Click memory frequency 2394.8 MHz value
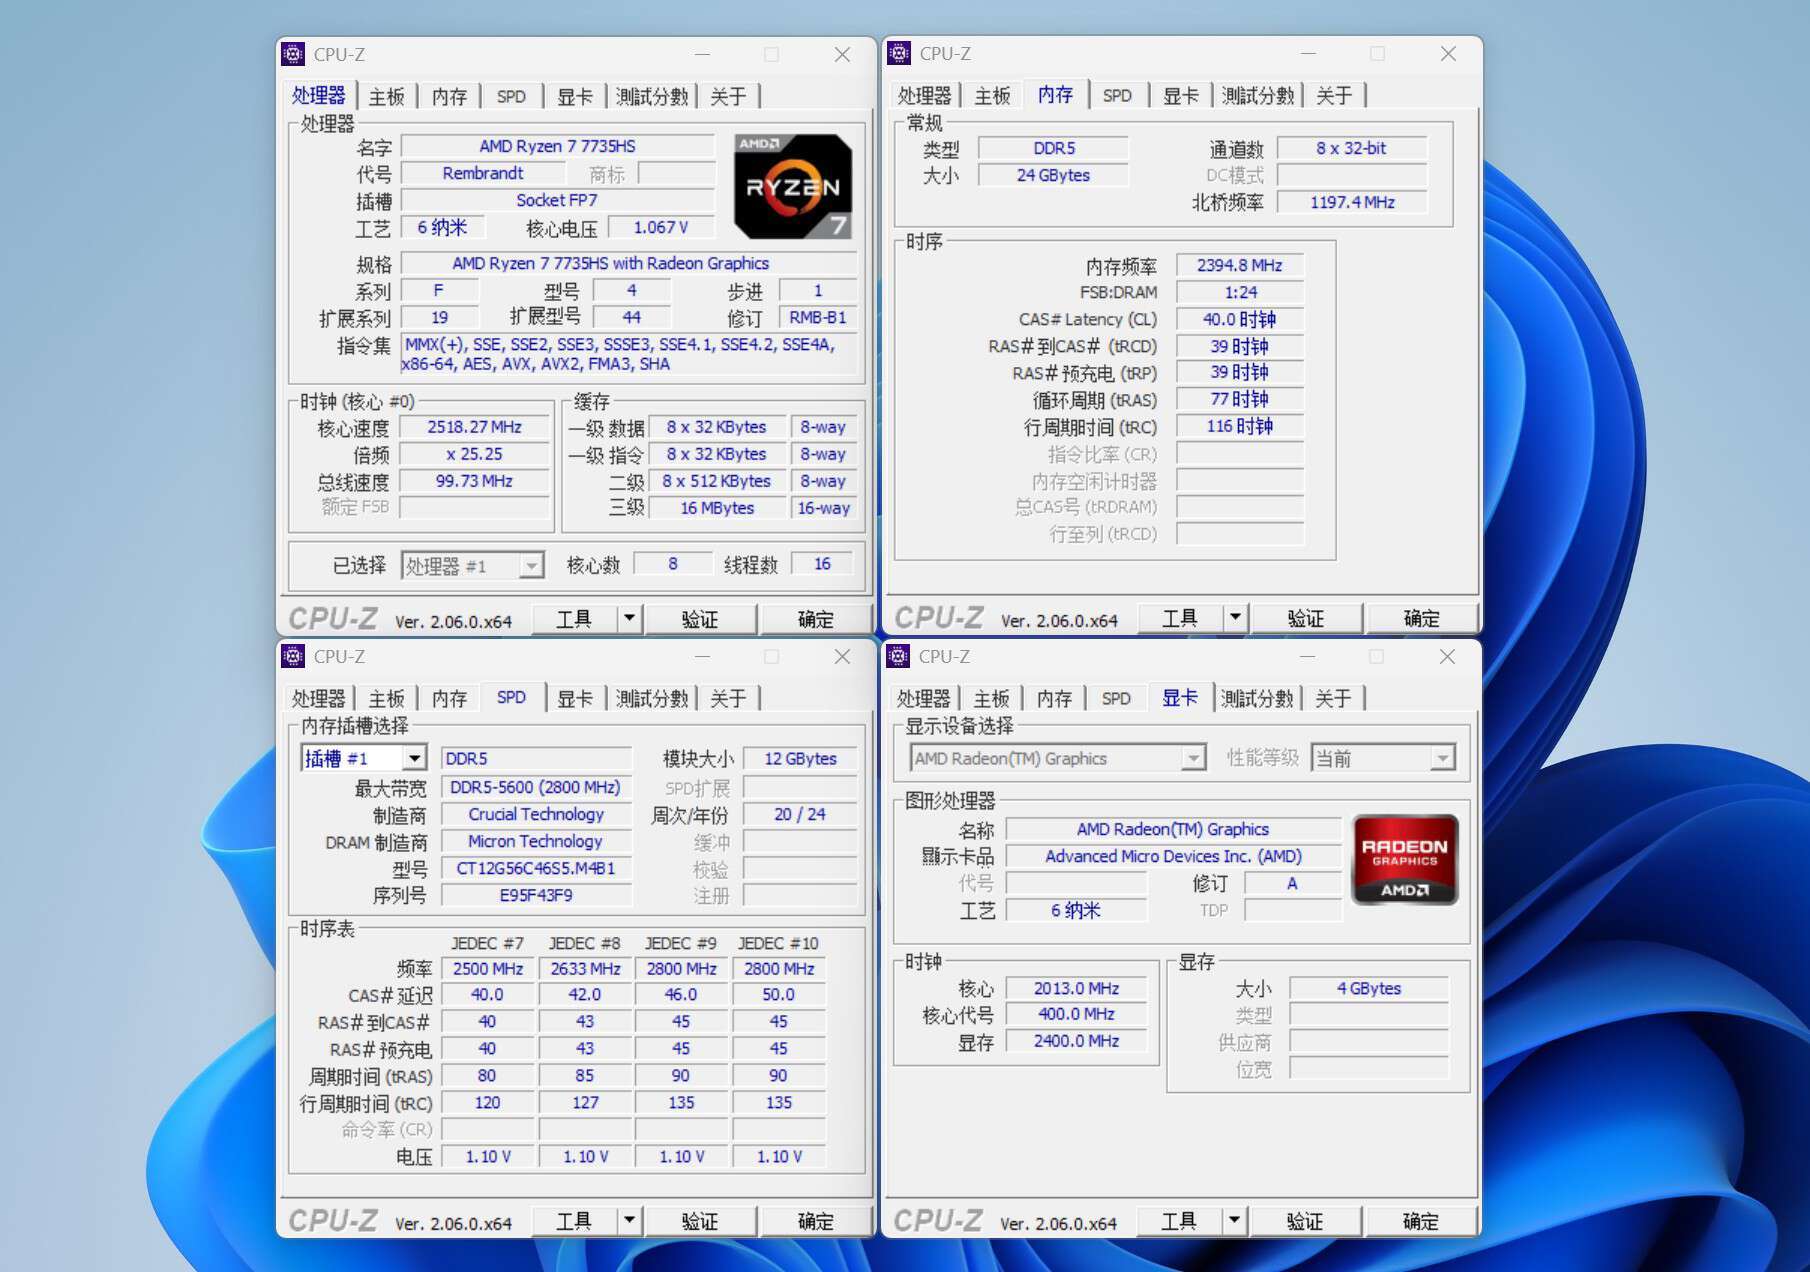 pyautogui.click(x=1240, y=265)
